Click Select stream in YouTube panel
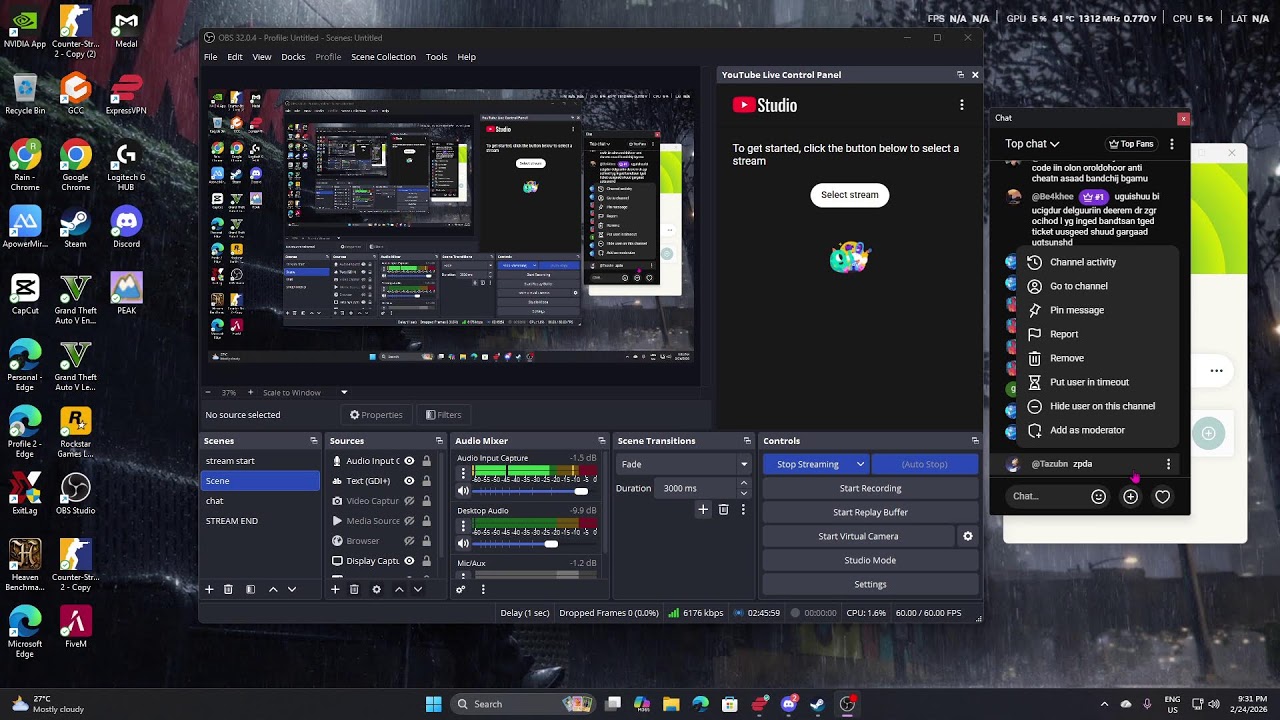Image resolution: width=1280 pixels, height=720 pixels. 850,195
